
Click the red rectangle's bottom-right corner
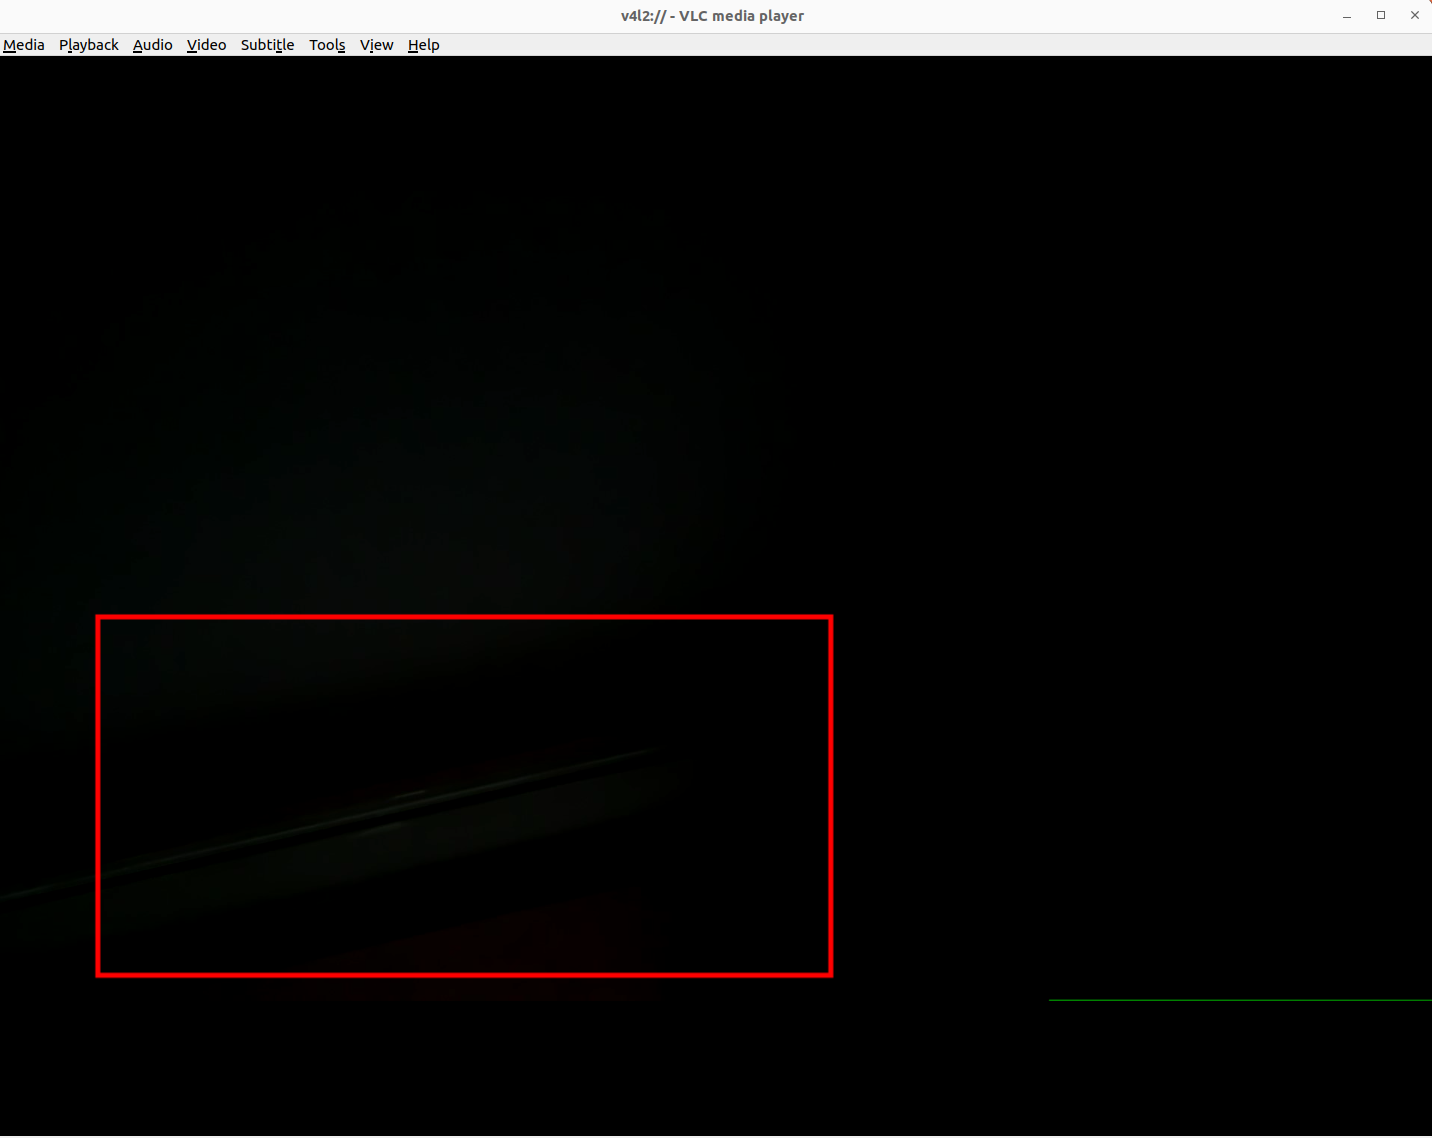[830, 974]
